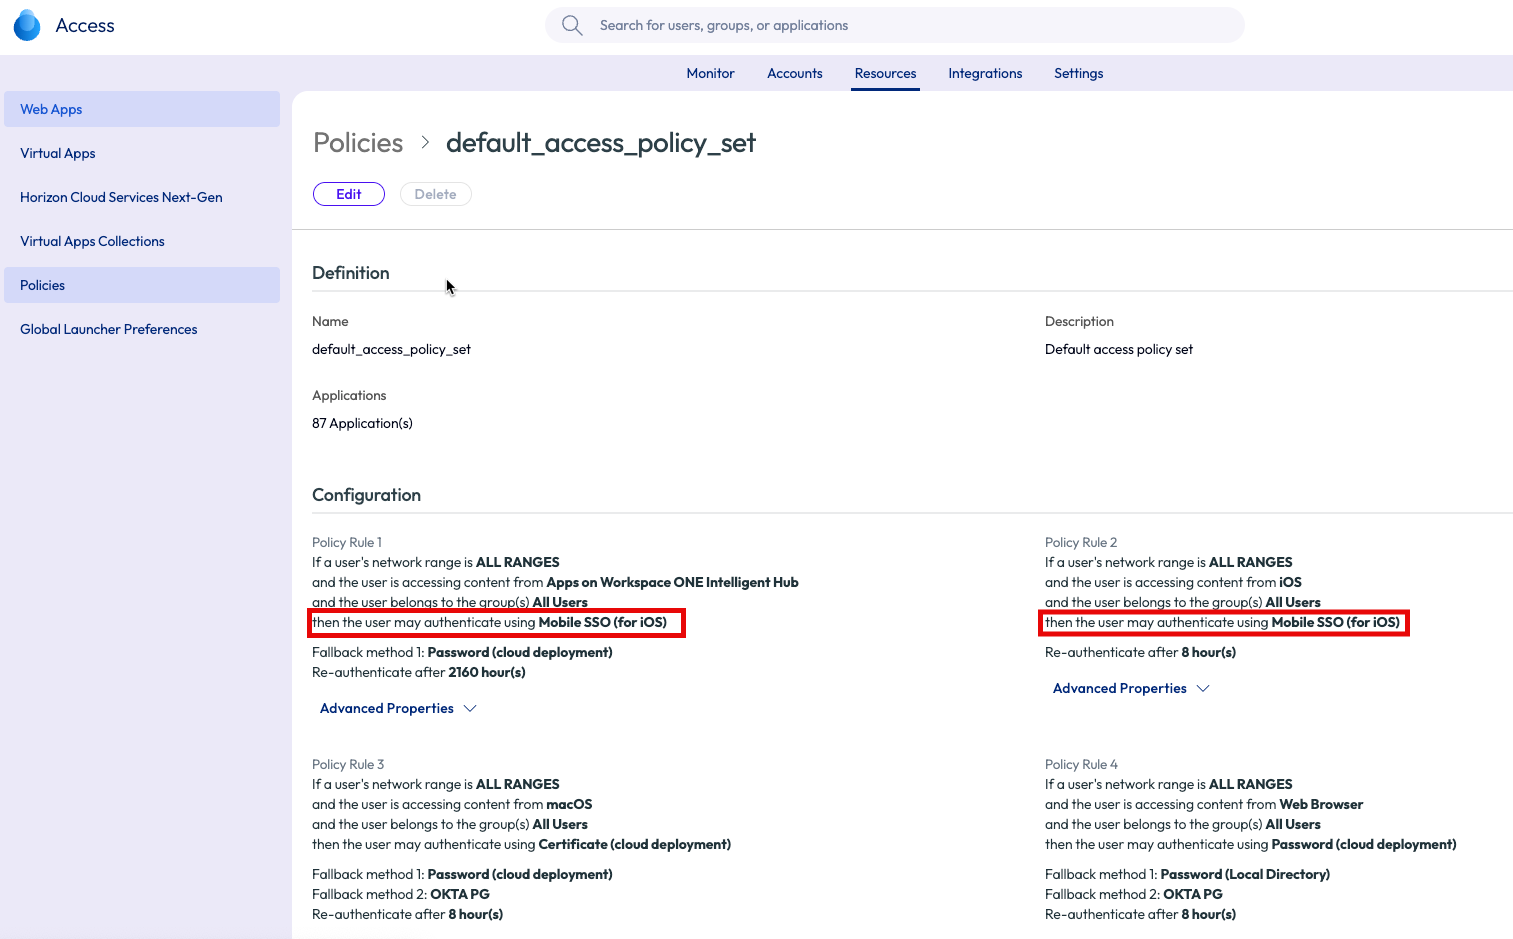View the 87 Application(s) list
Screen dimensions: 1513x939
[x=362, y=423]
